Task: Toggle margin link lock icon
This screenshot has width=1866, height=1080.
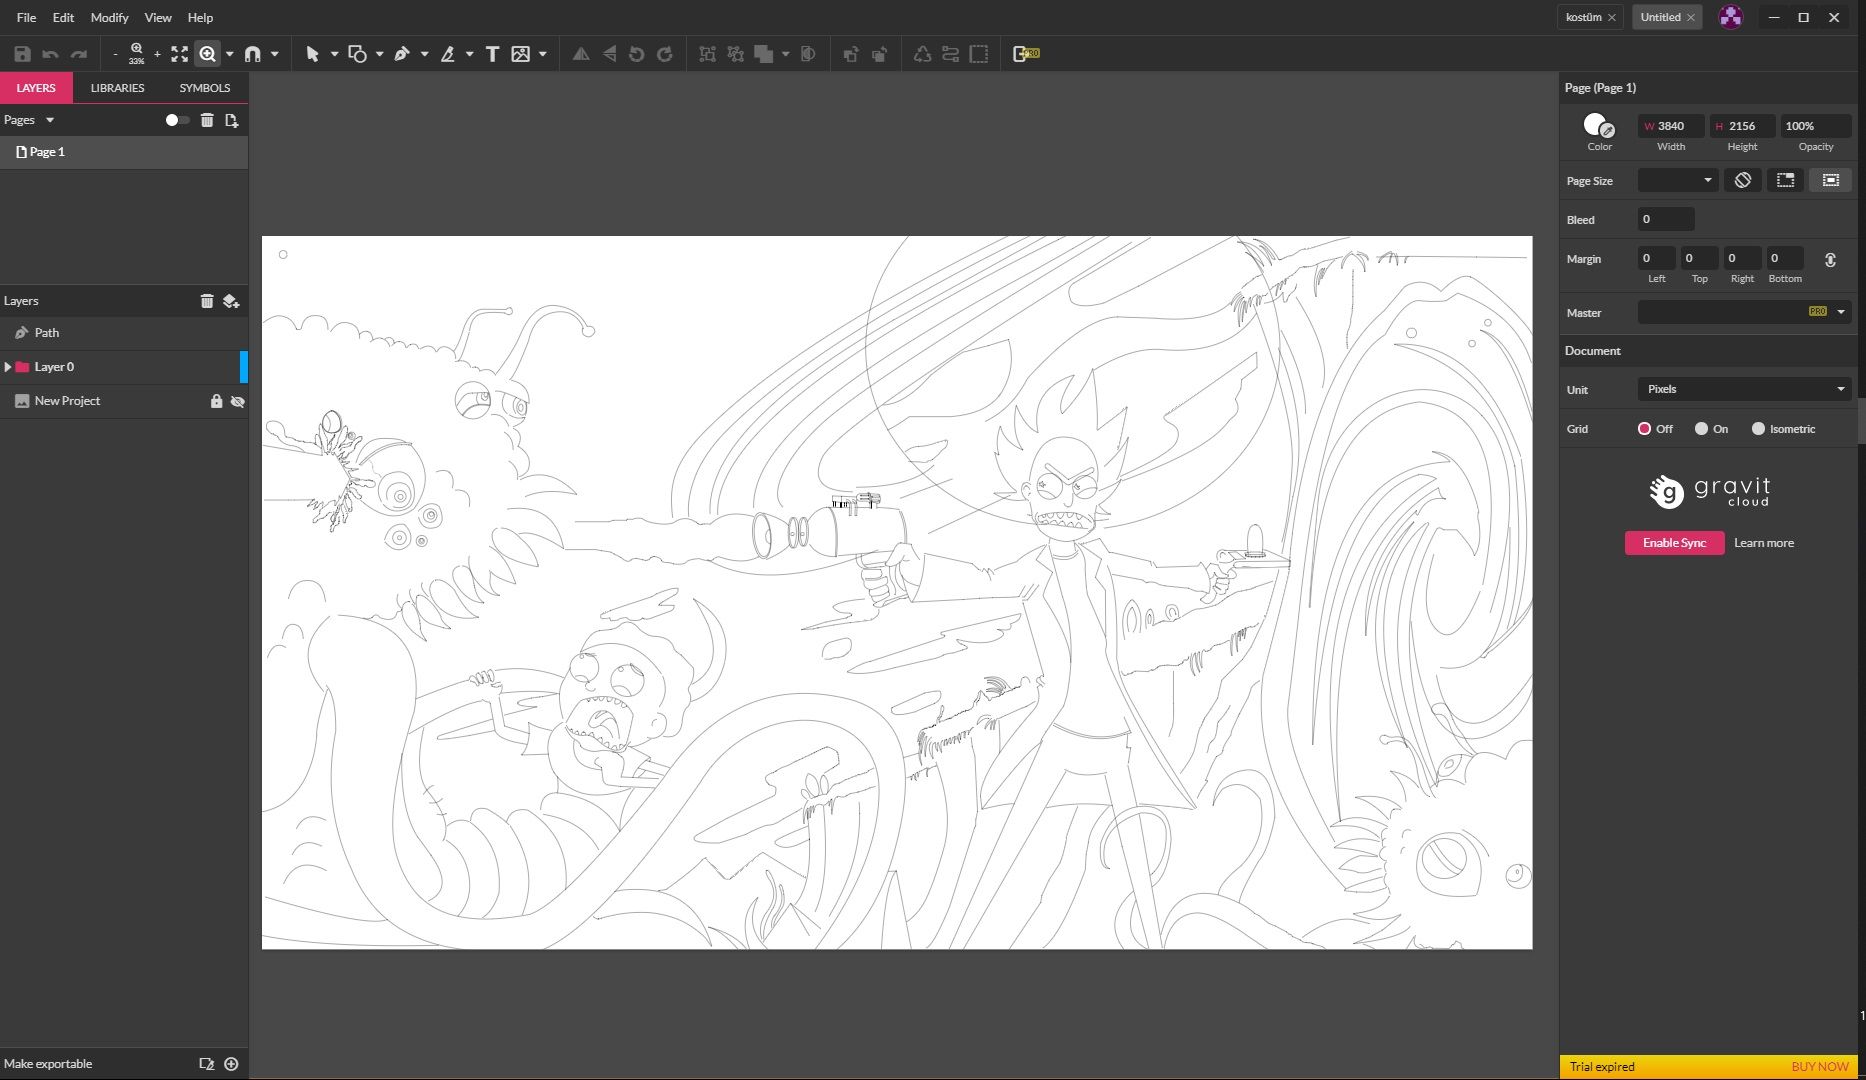Action: click(x=1830, y=260)
